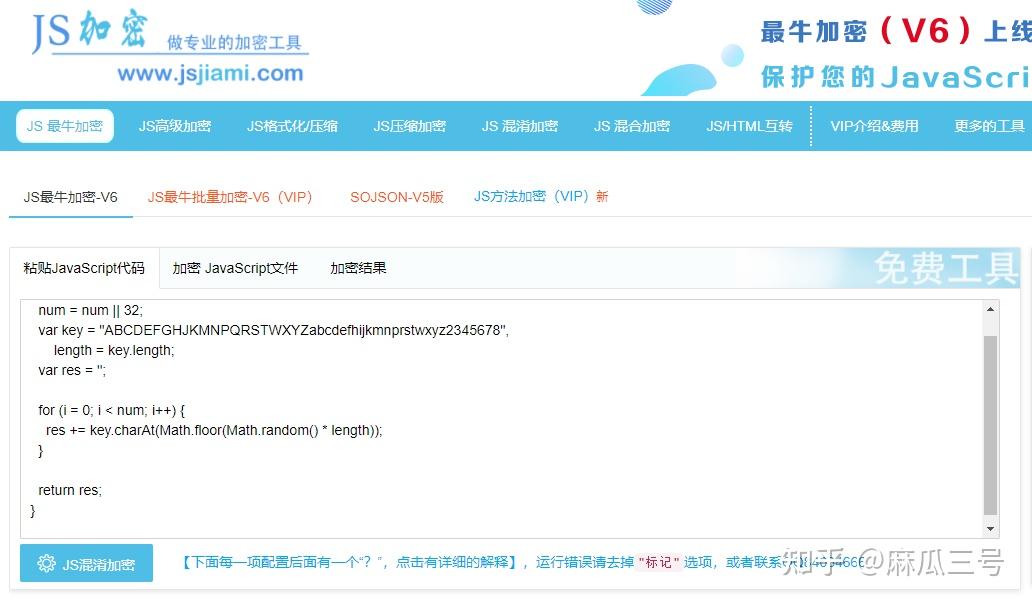The width and height of the screenshot is (1032, 605).
Task: Select the JS最牛加密-V6 sub-tab
Action: point(69,197)
